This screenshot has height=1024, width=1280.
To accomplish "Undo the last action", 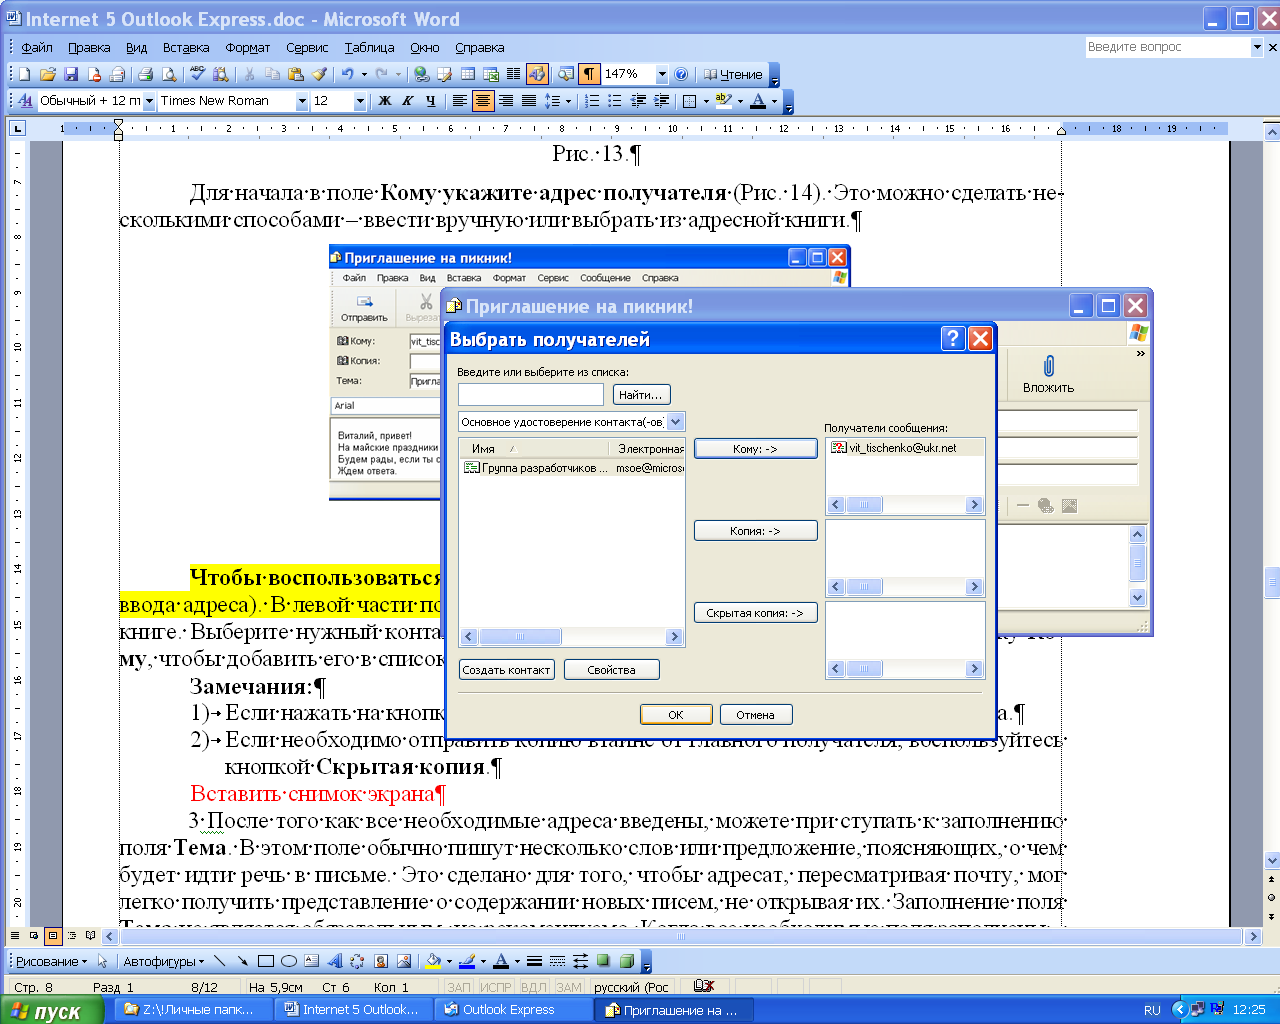I will pyautogui.click(x=347, y=74).
